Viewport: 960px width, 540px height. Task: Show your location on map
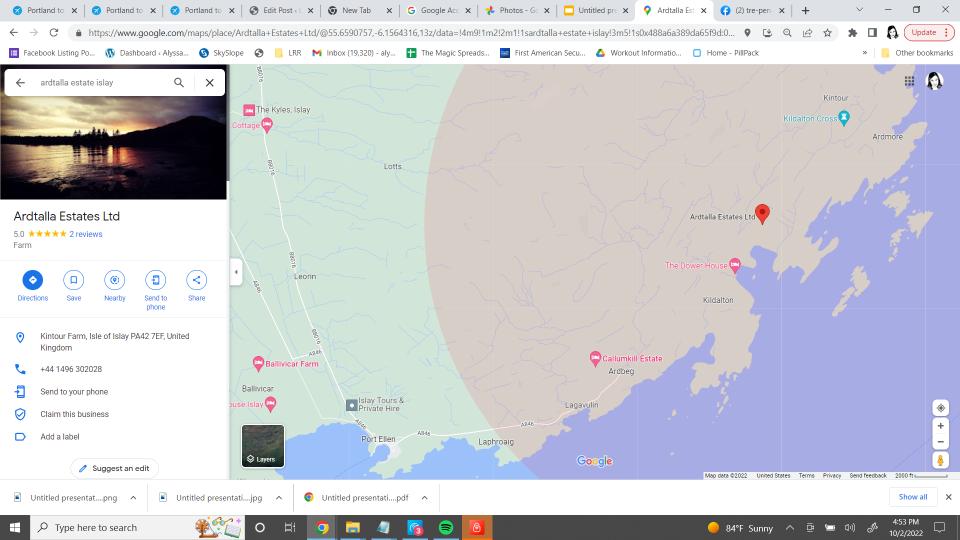(x=940, y=407)
